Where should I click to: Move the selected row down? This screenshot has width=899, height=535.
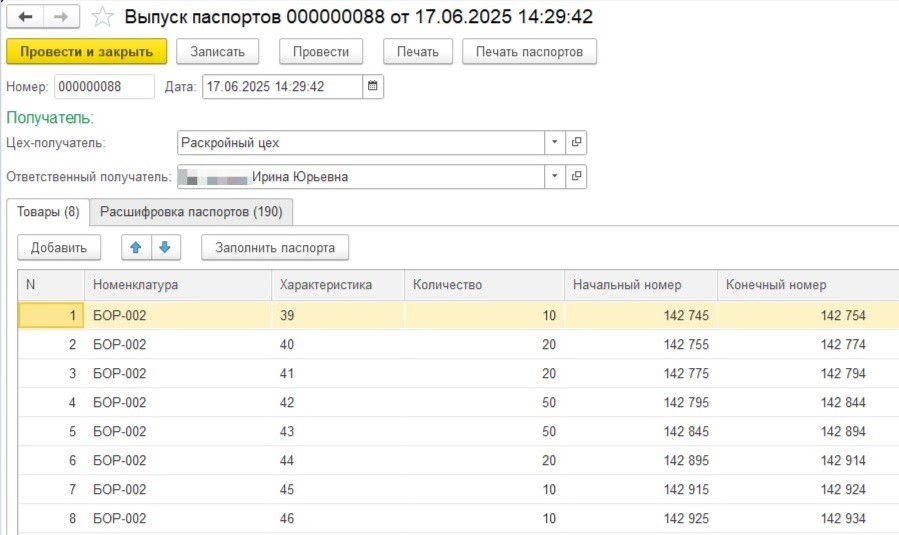pos(165,247)
